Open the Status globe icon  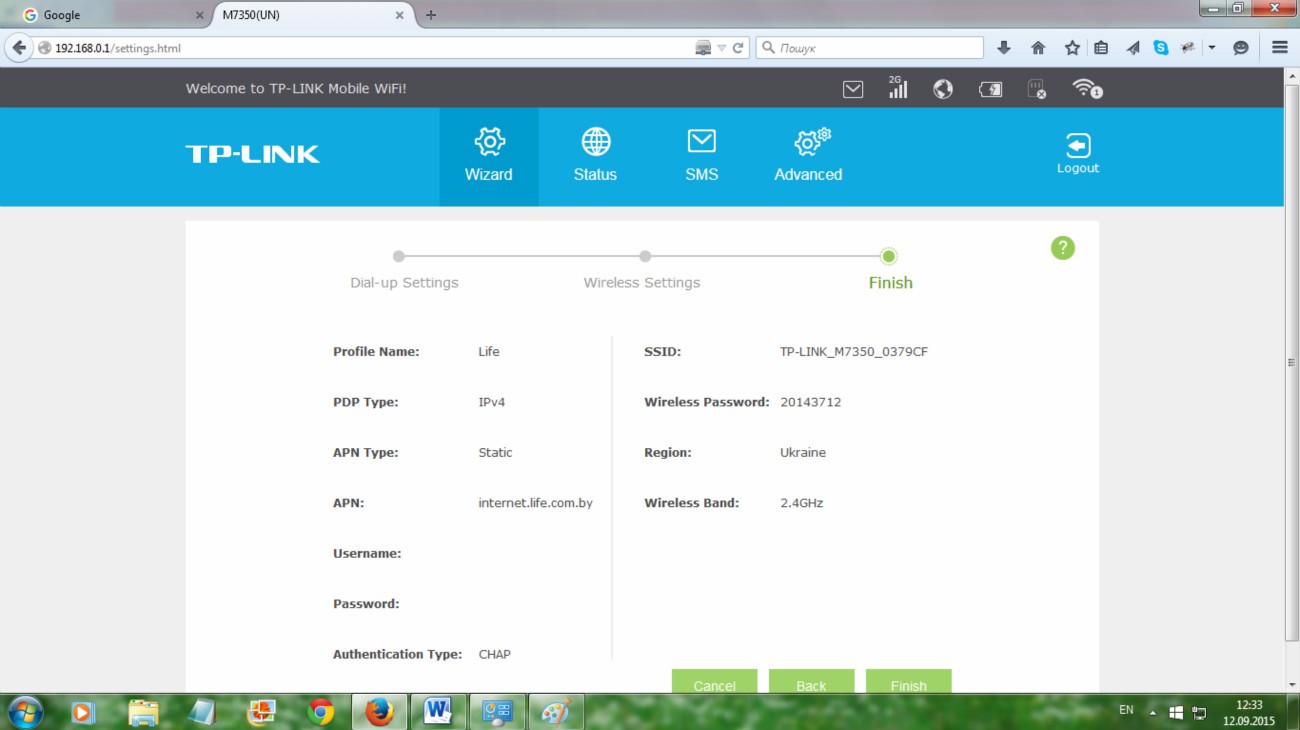[595, 142]
